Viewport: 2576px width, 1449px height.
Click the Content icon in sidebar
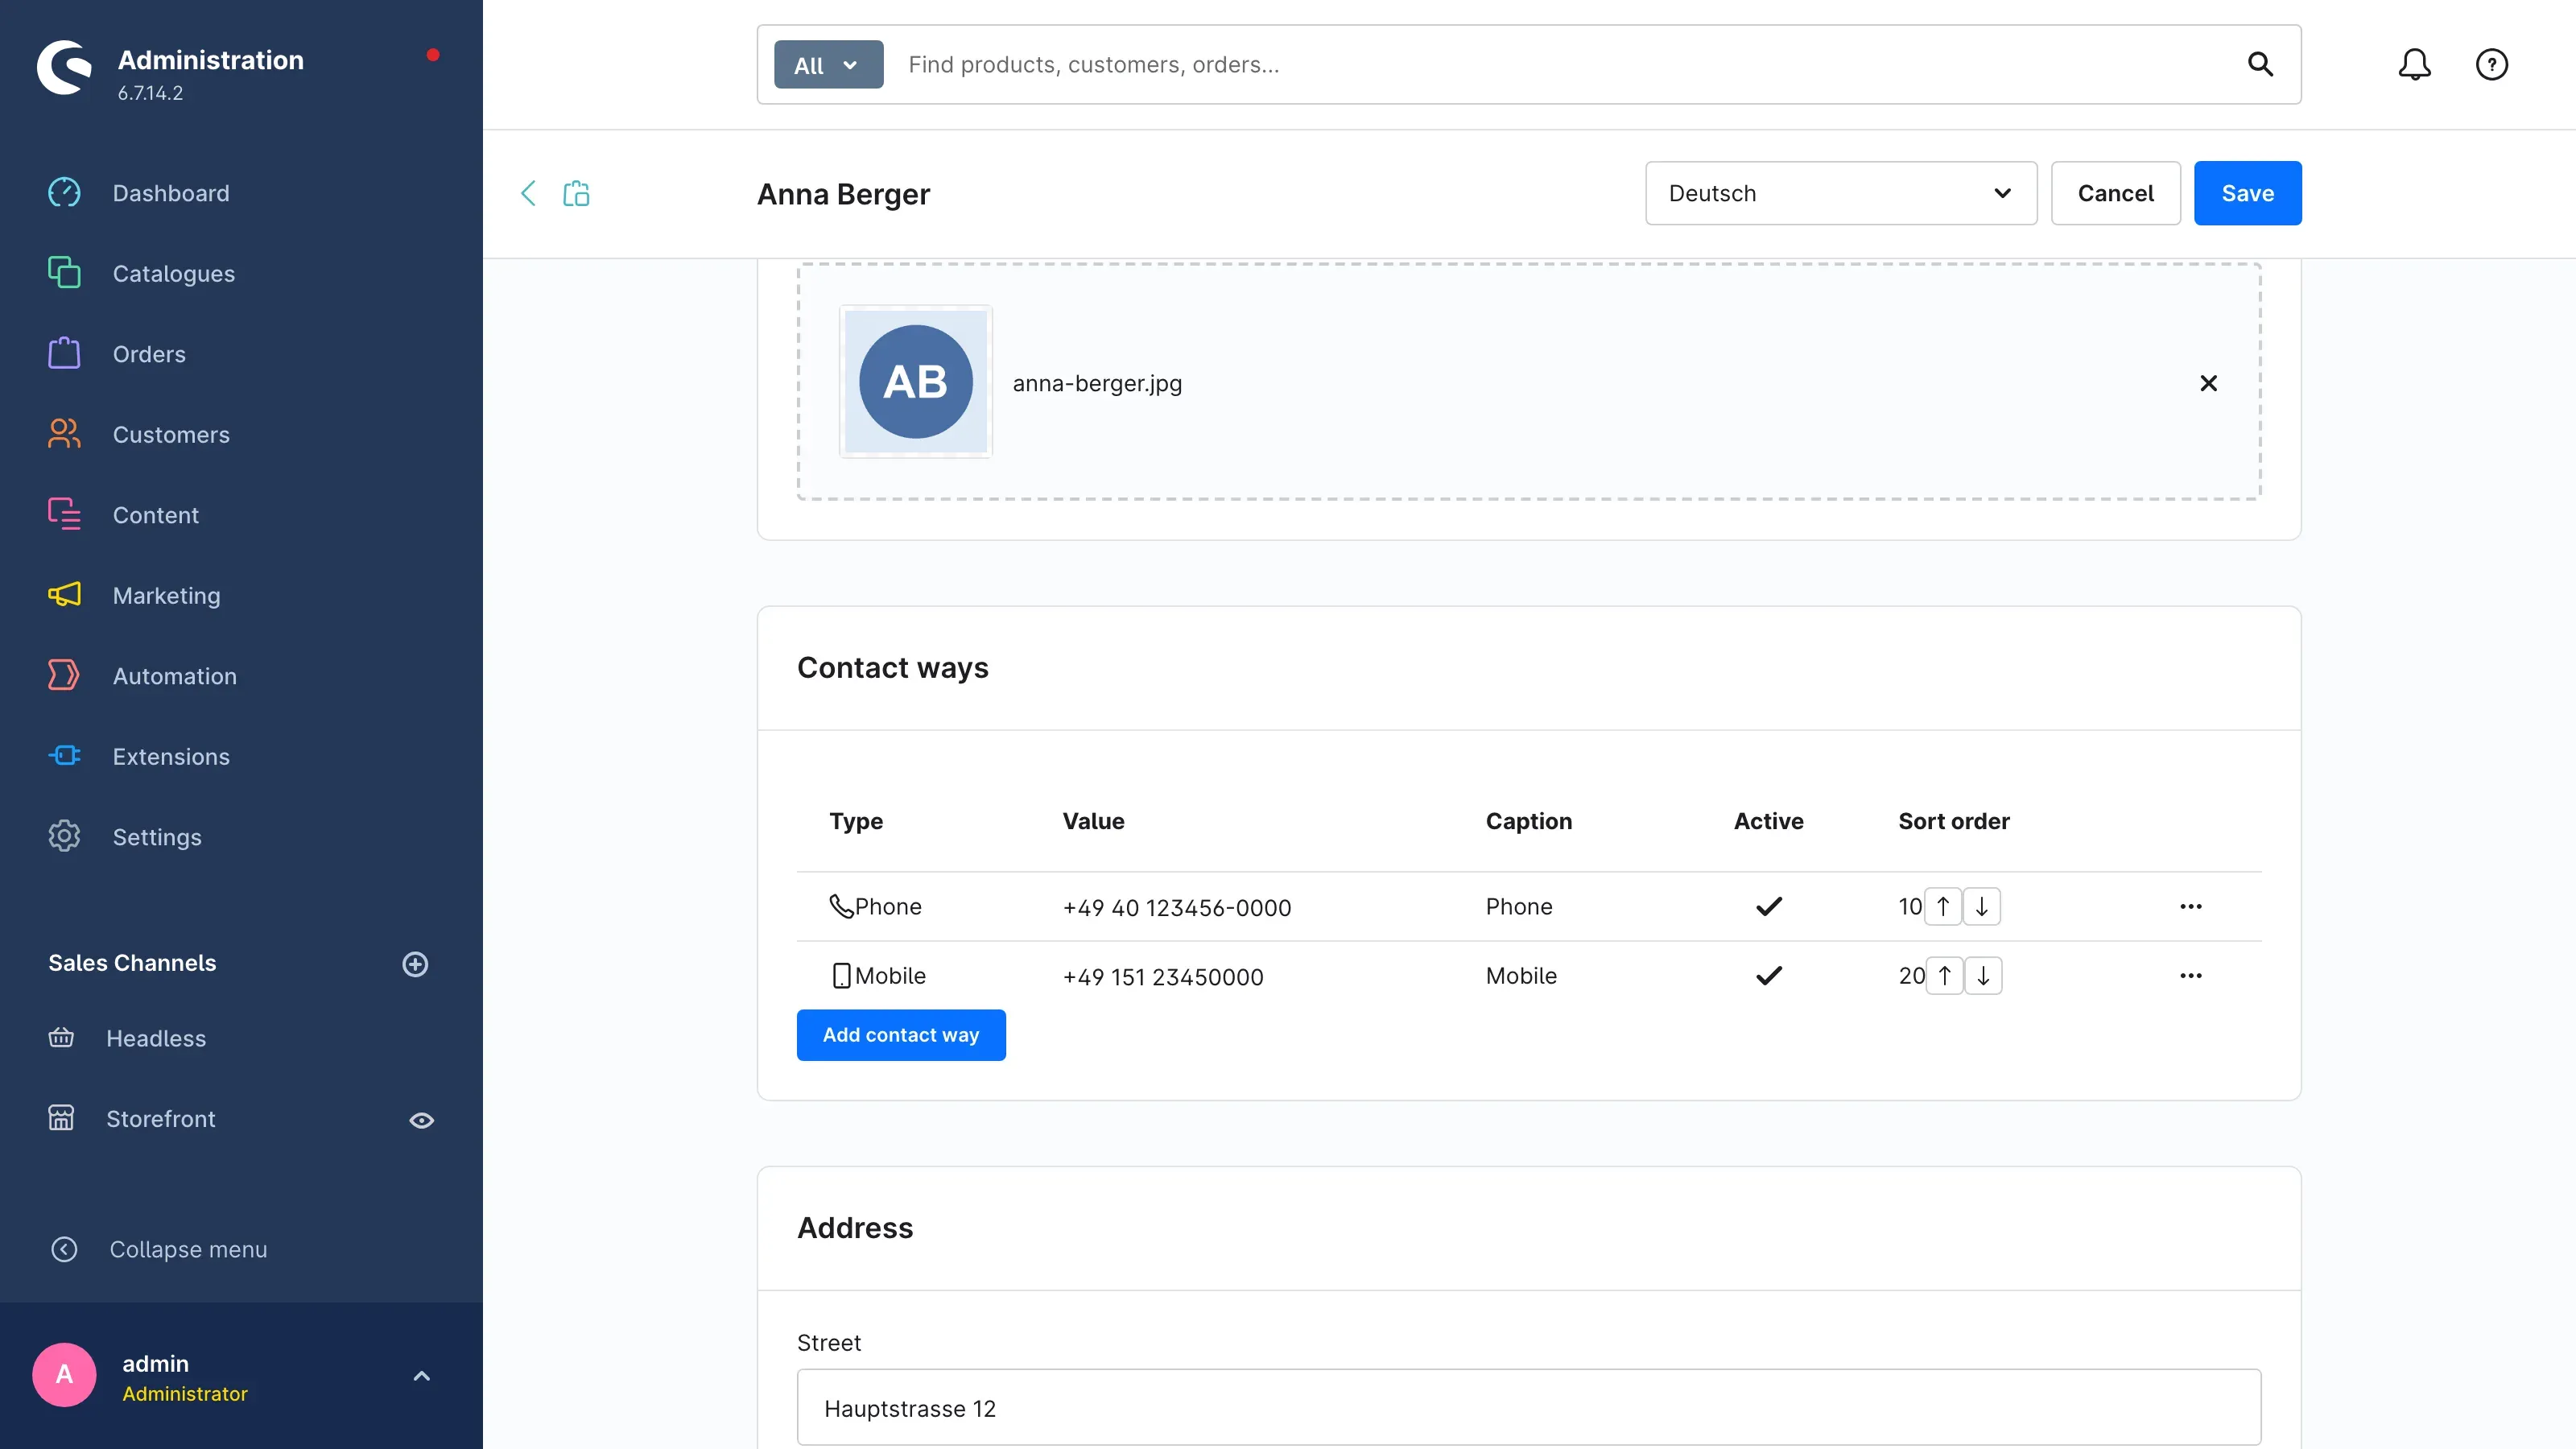(x=64, y=514)
